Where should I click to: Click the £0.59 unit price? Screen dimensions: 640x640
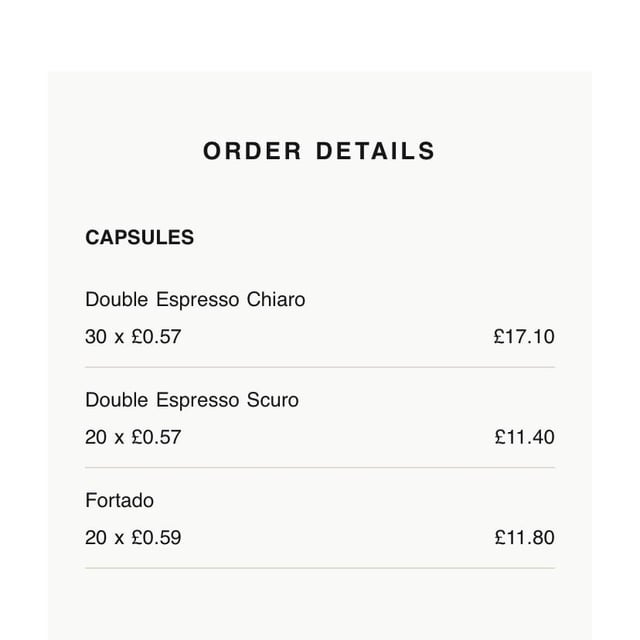click(156, 538)
